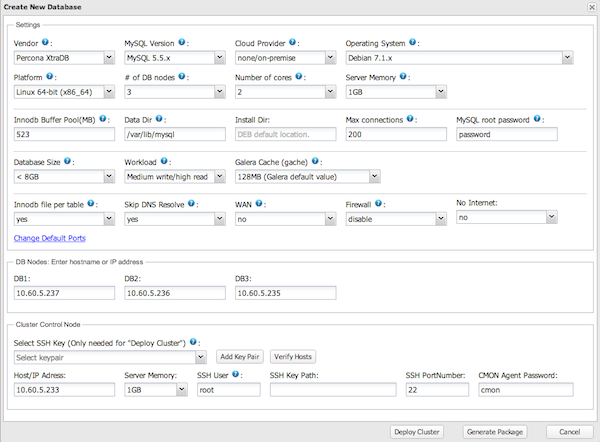Open the Vendor dropdown showing Percona XtraDB
The height and width of the screenshot is (442, 600).
click(63, 59)
